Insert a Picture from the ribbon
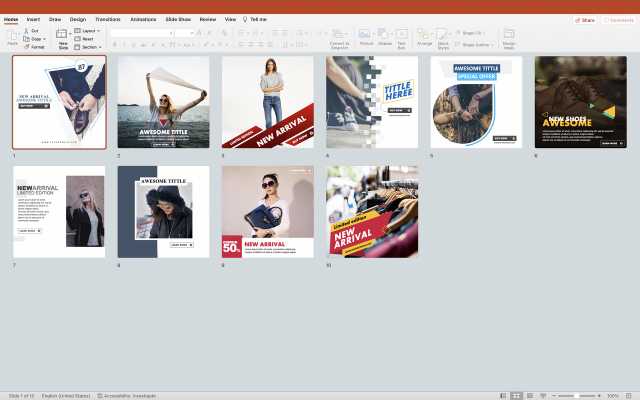 pyautogui.click(x=366, y=36)
